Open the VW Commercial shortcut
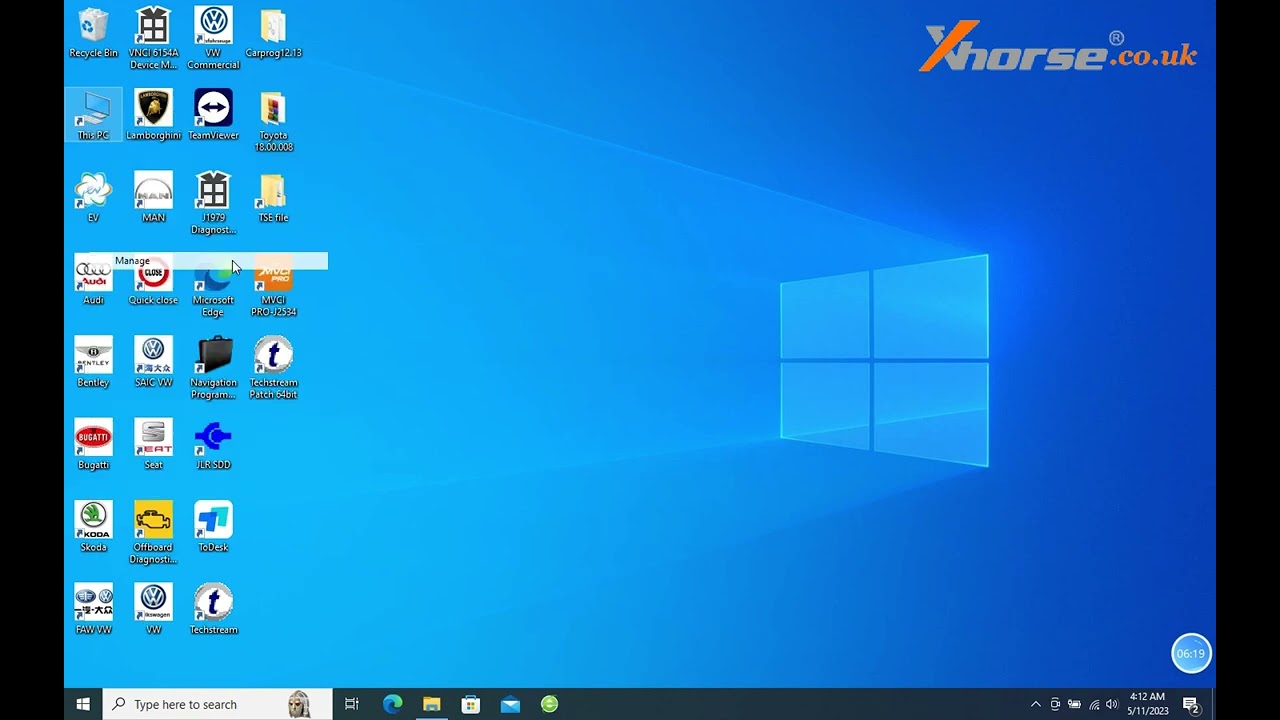This screenshot has width=1280, height=720. [x=213, y=39]
